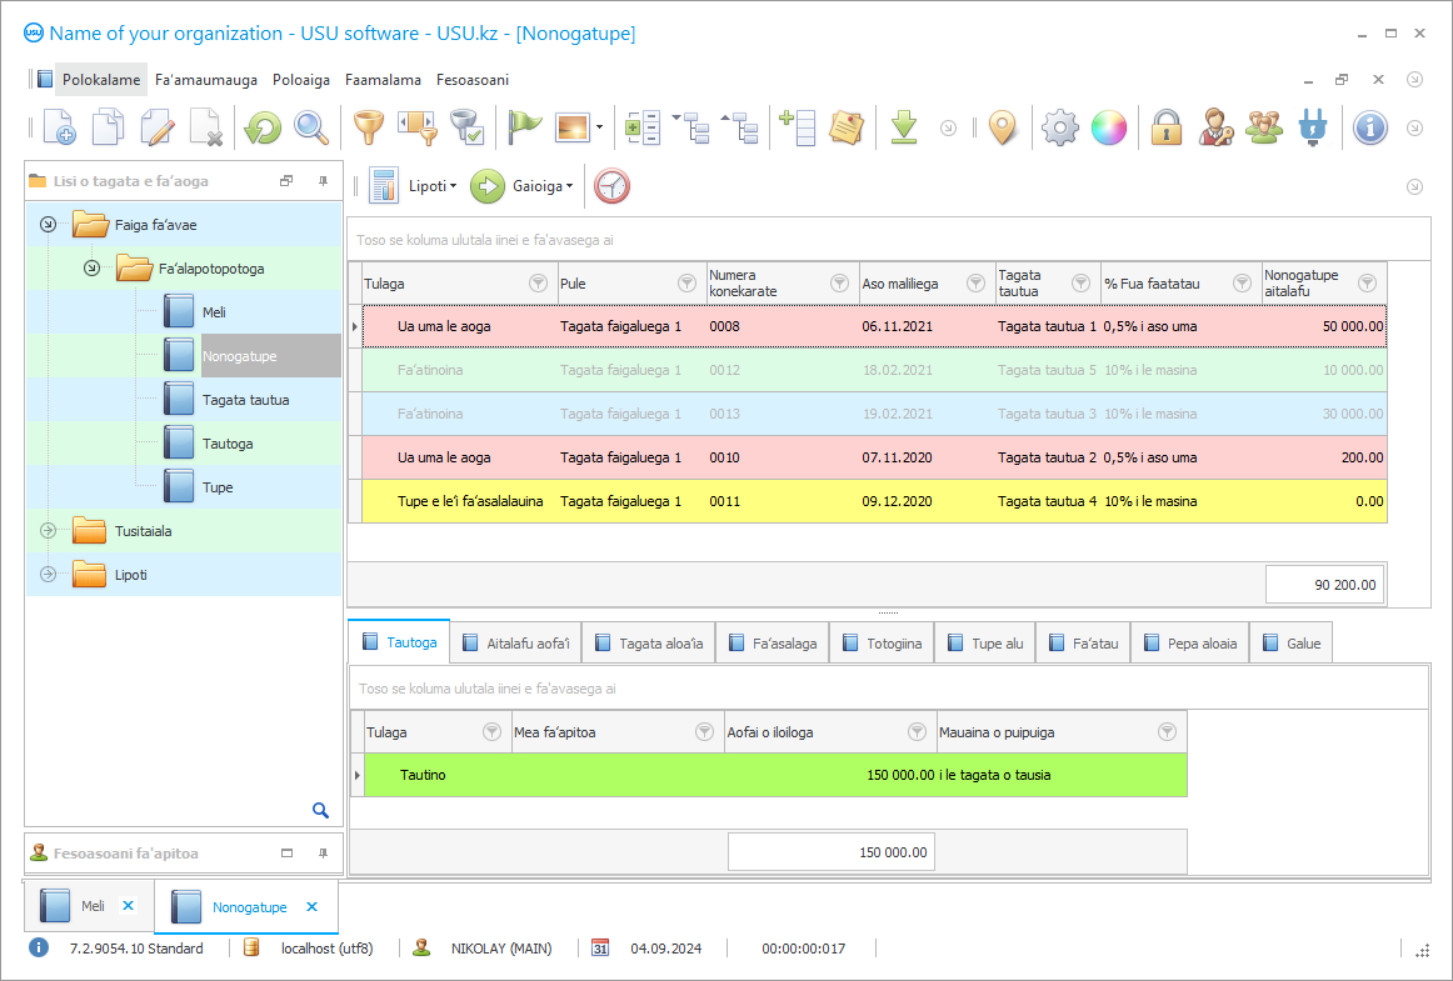The image size is (1453, 981).
Task: Click the red clock icon
Action: point(612,186)
